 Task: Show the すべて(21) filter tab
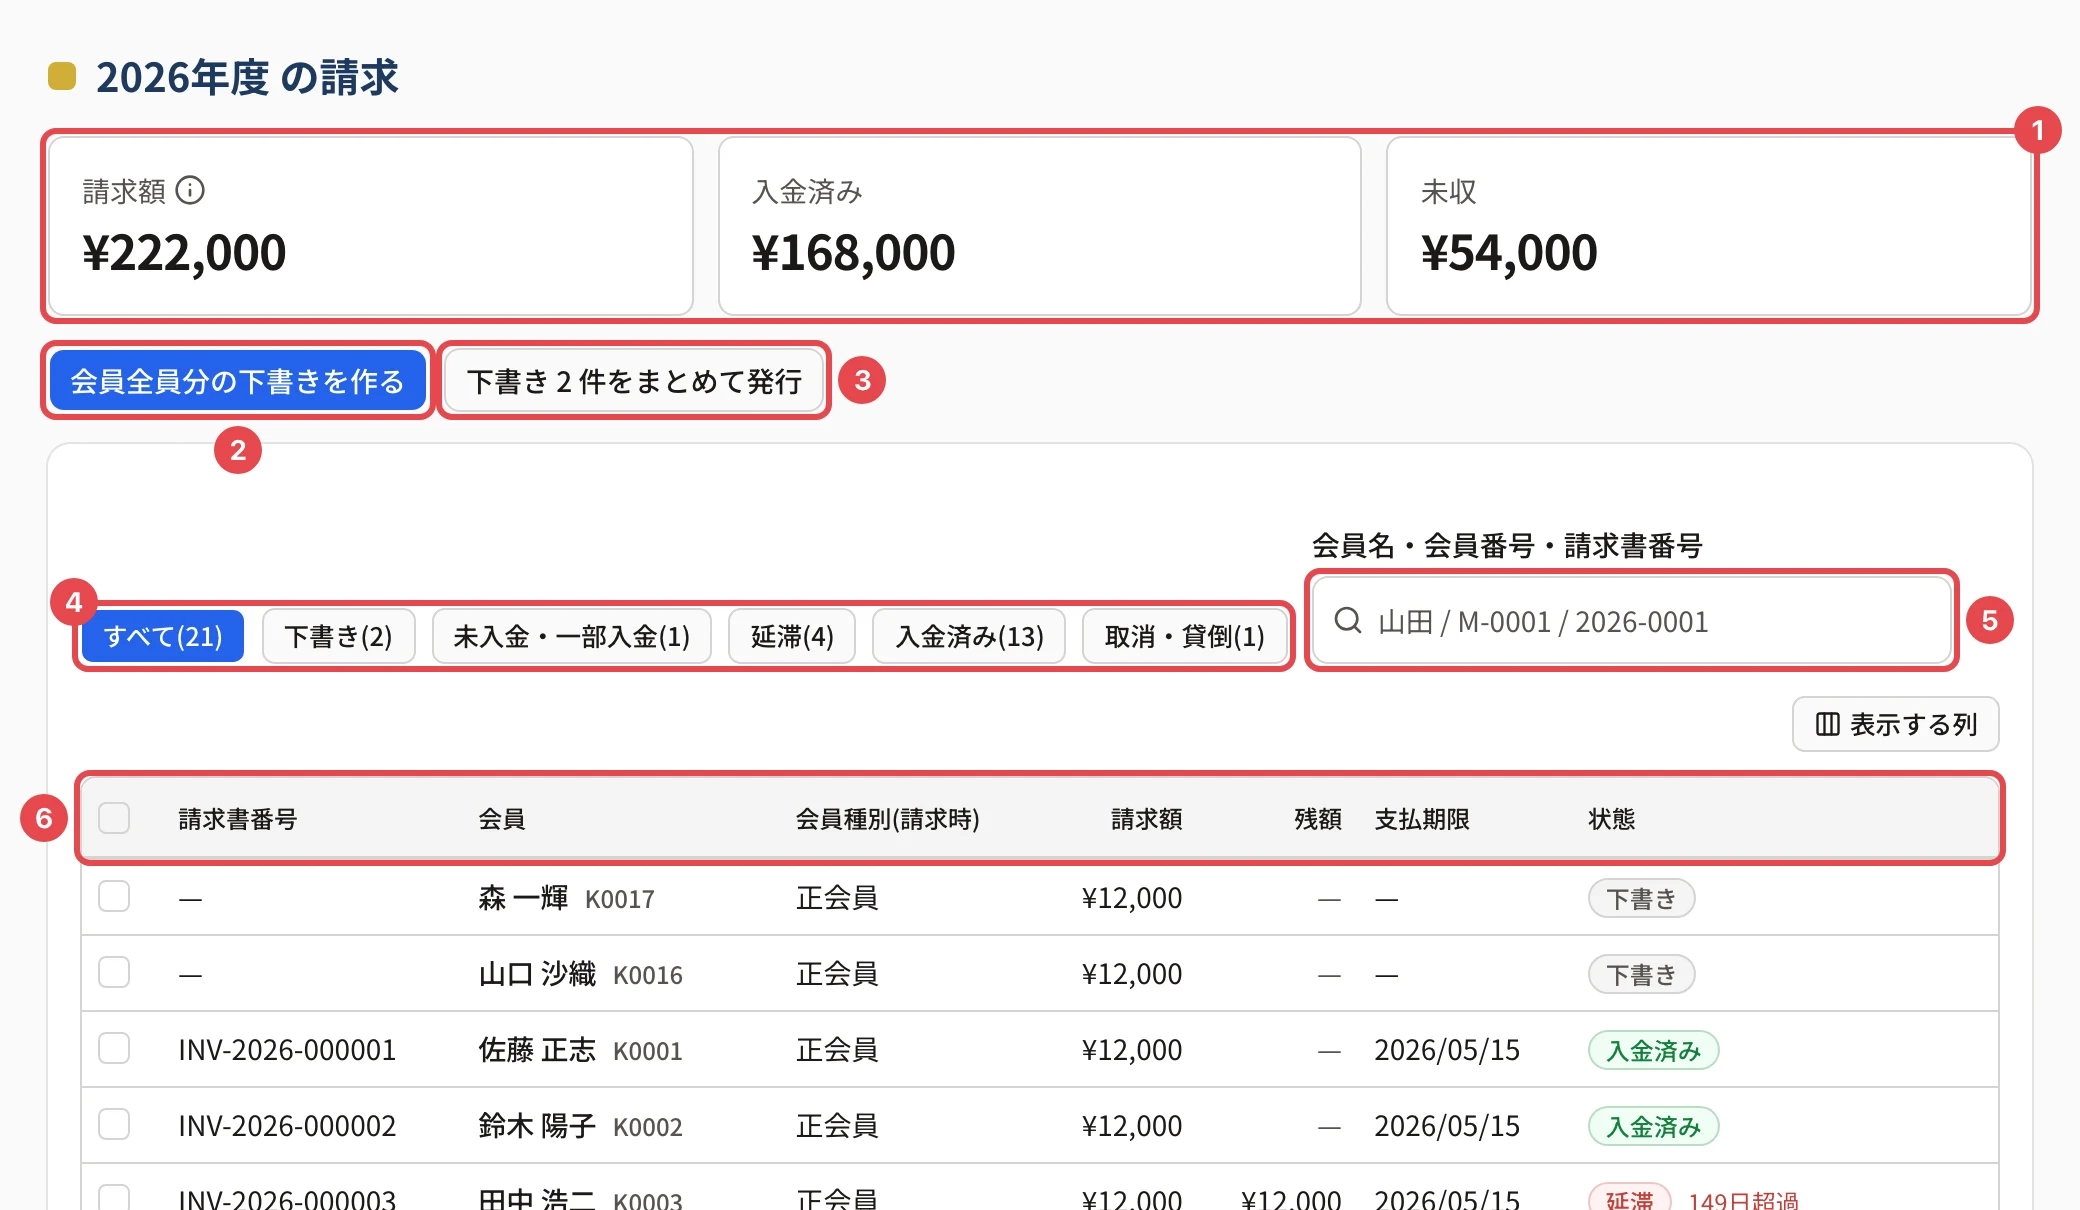pyautogui.click(x=163, y=636)
